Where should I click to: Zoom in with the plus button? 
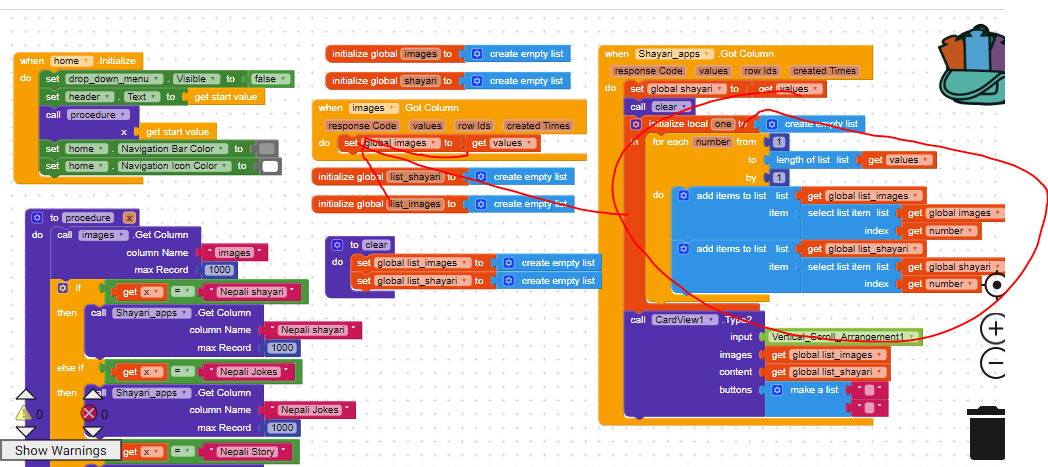tap(994, 328)
